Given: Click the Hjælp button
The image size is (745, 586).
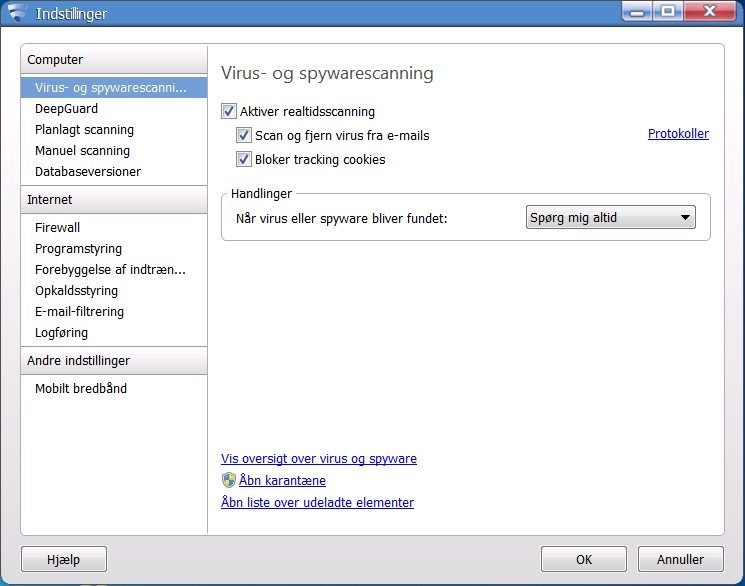Looking at the screenshot, I should (x=64, y=559).
